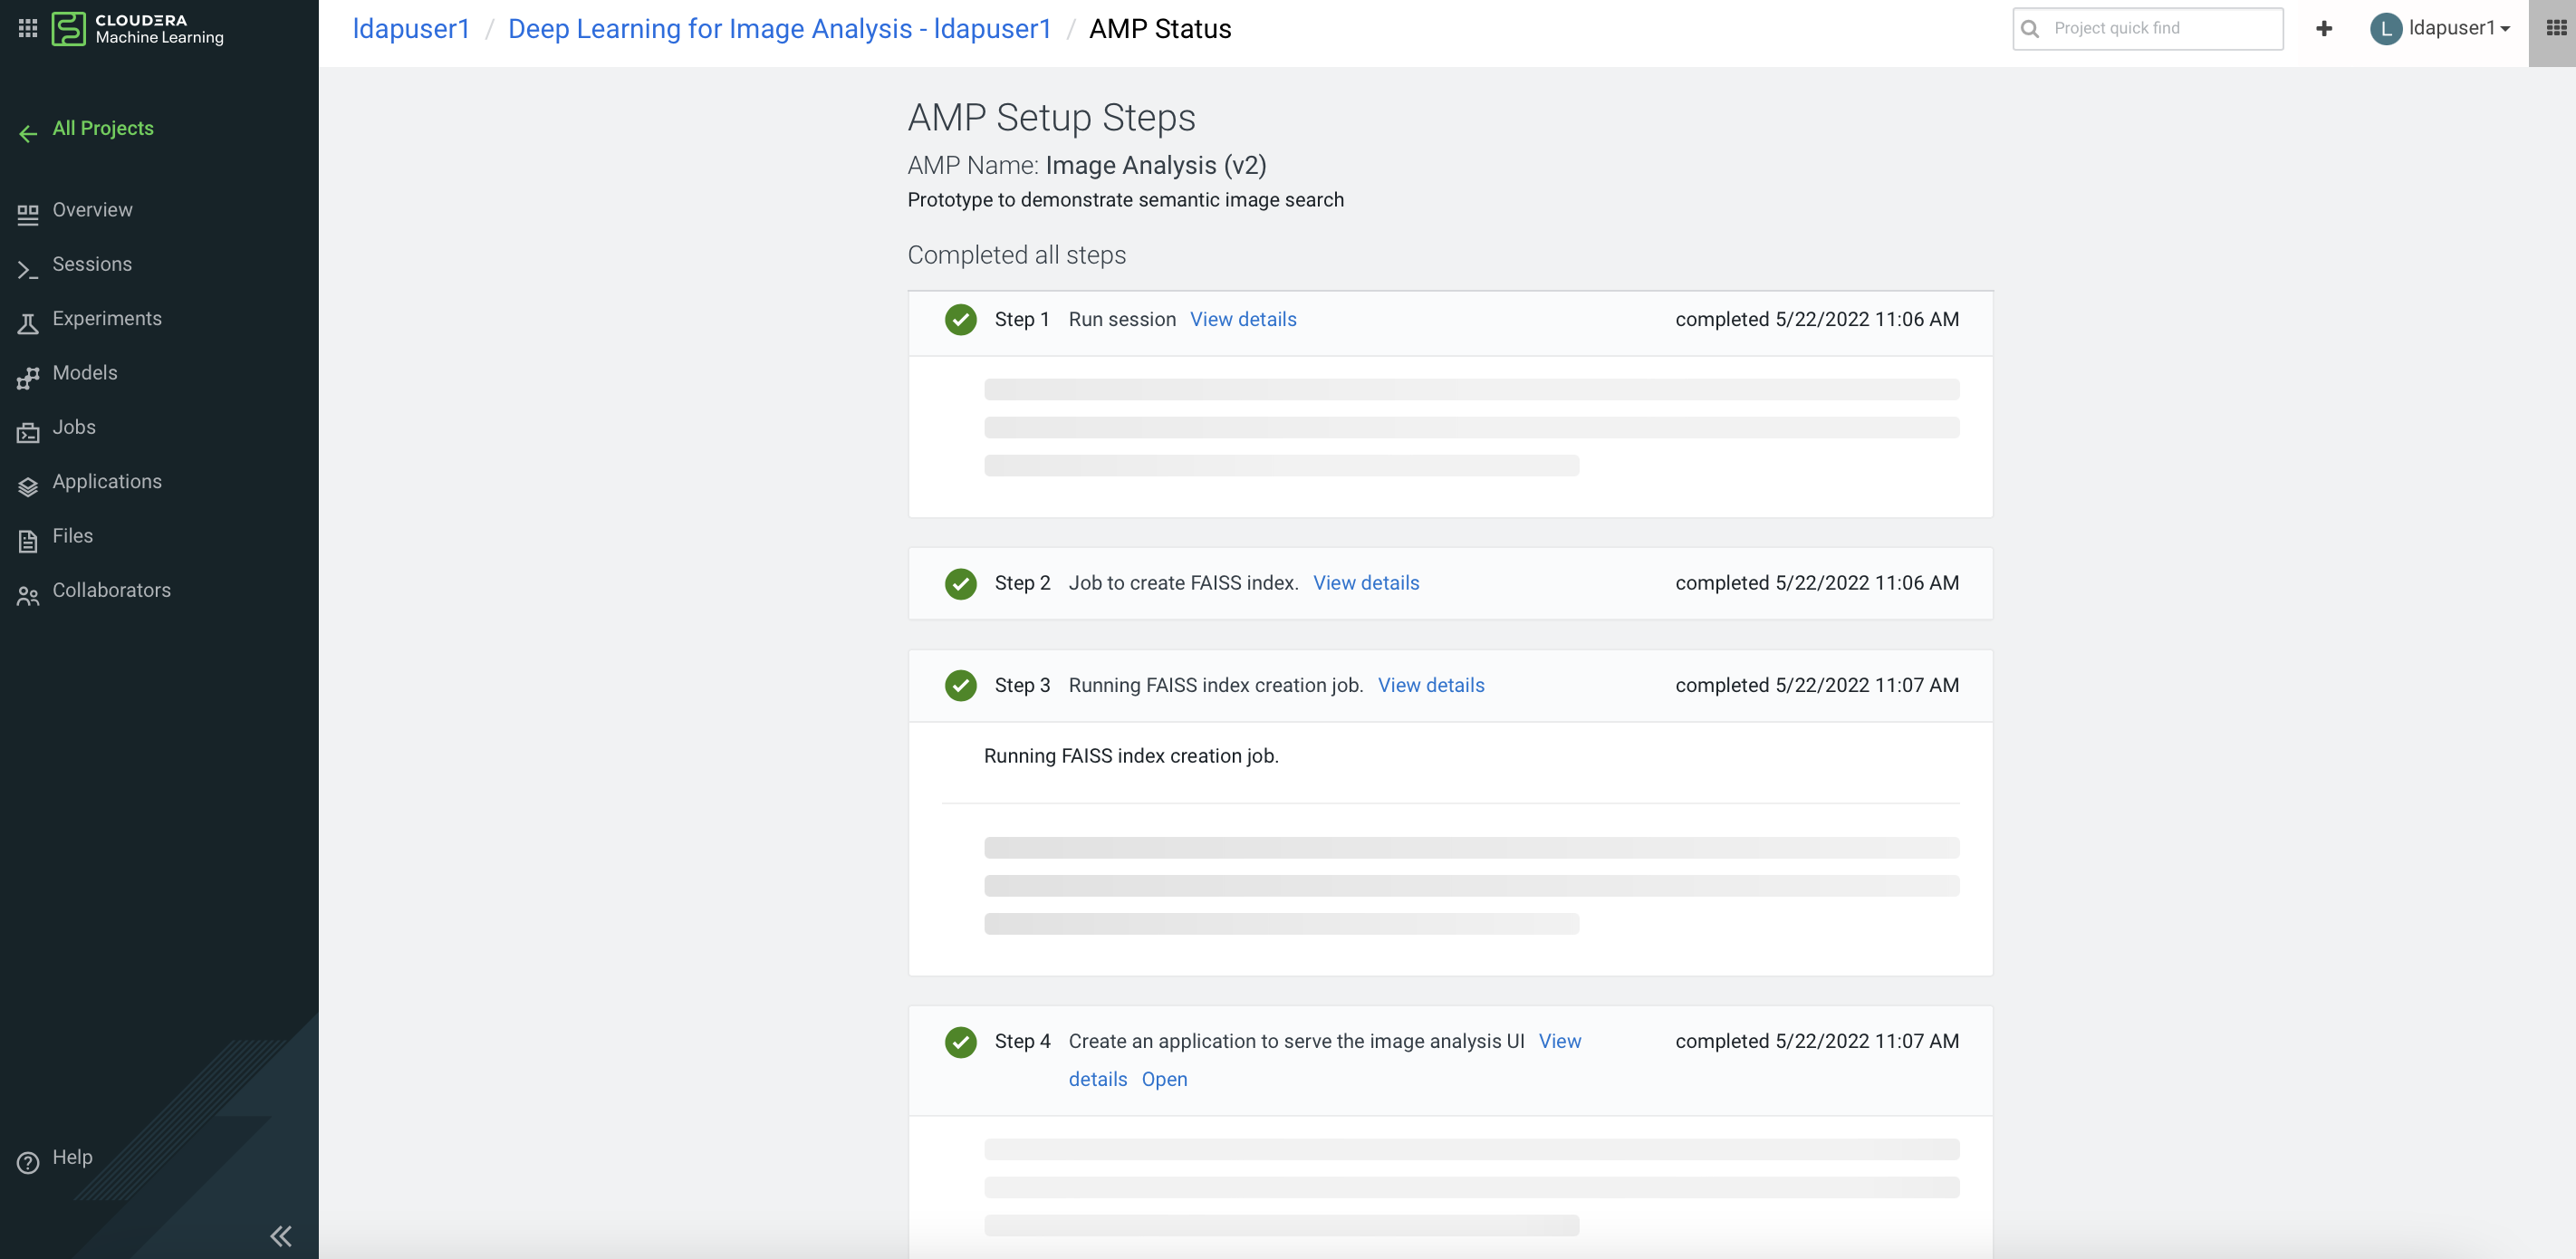Expand the Step 2 FAISS index header

(x=1182, y=583)
